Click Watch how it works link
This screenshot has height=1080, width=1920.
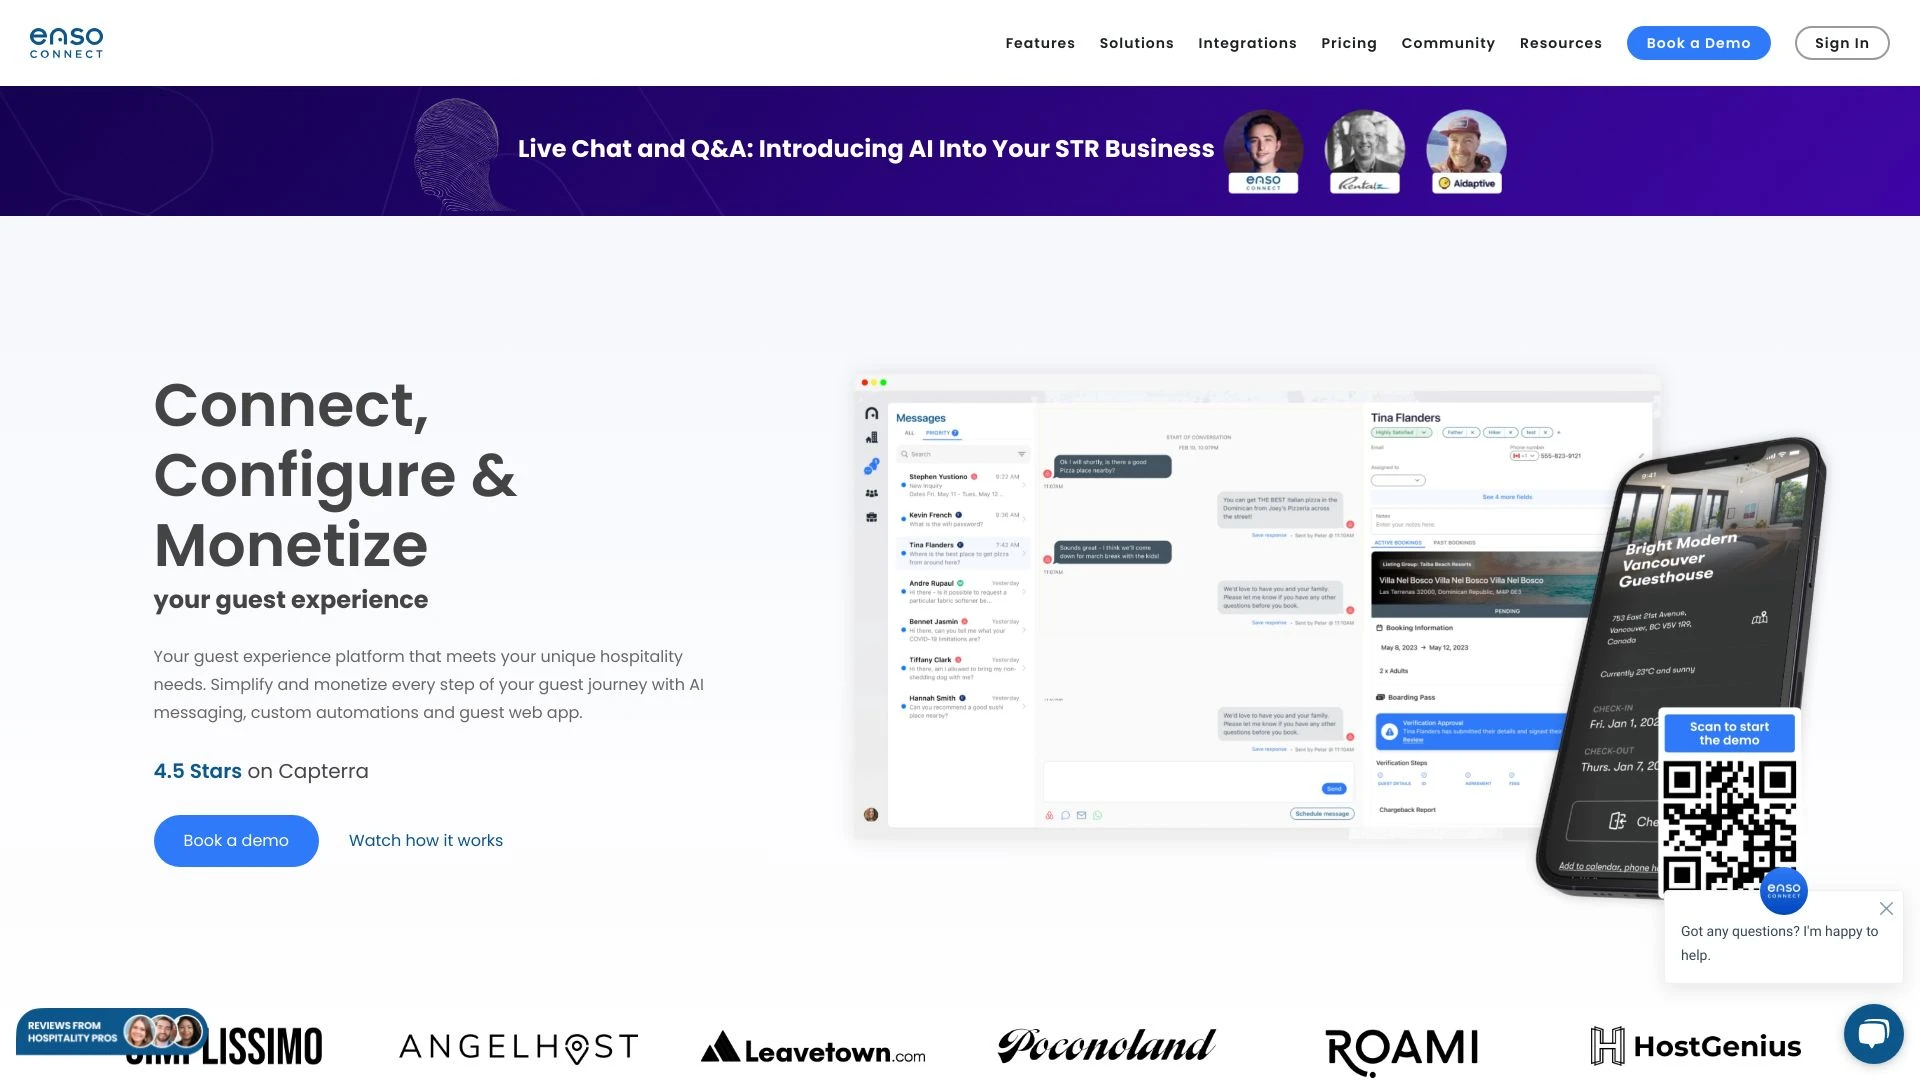(x=425, y=840)
